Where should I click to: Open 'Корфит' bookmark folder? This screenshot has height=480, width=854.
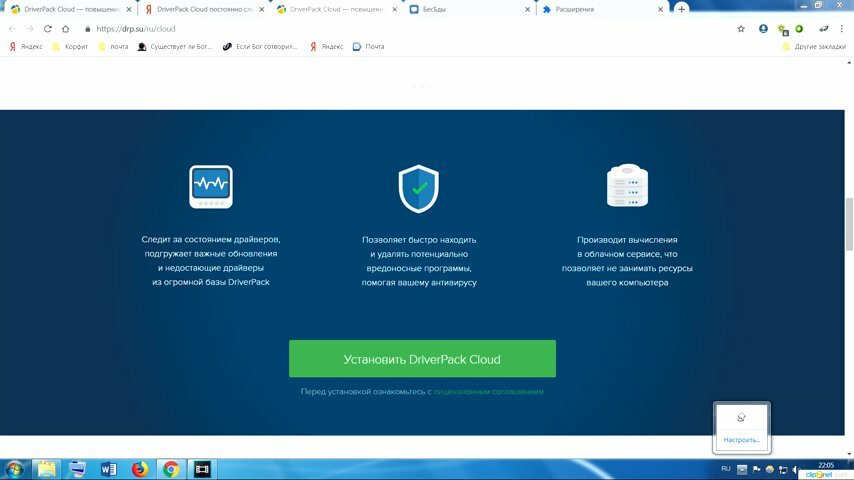(70, 47)
